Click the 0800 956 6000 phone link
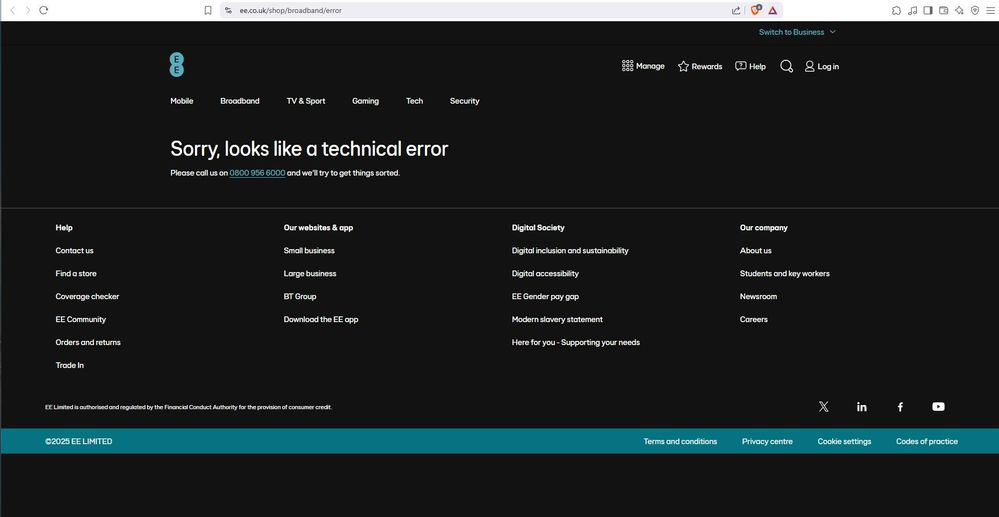 (x=257, y=173)
